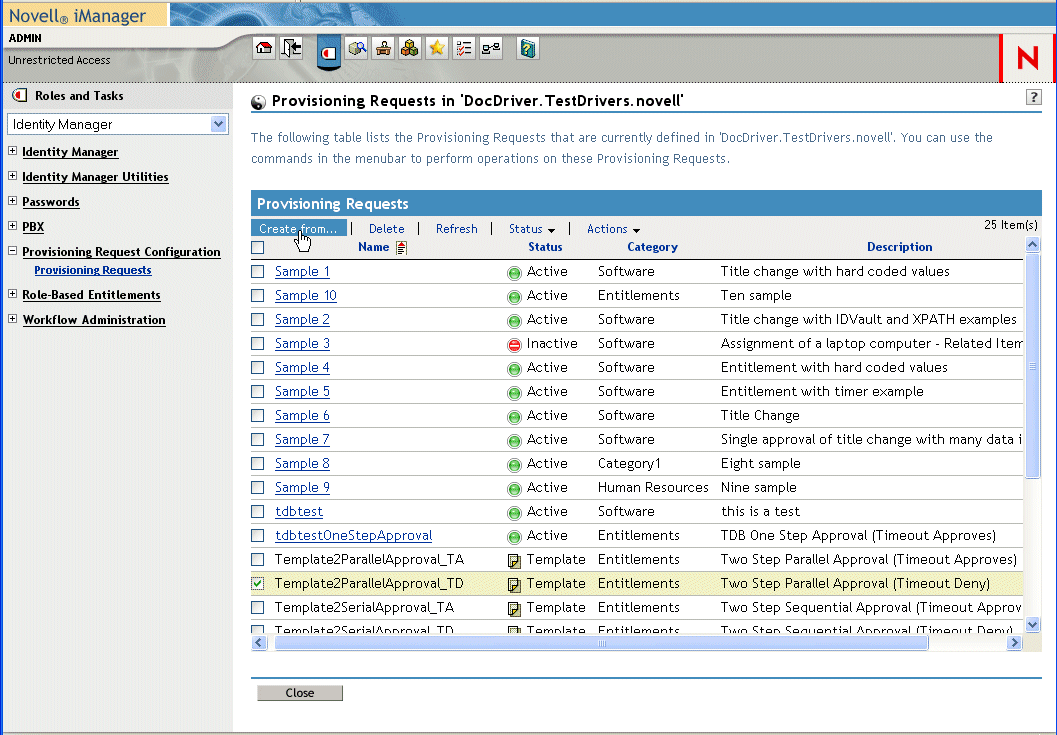Click the checklist Preferences icon
1057x735 pixels.
click(463, 48)
